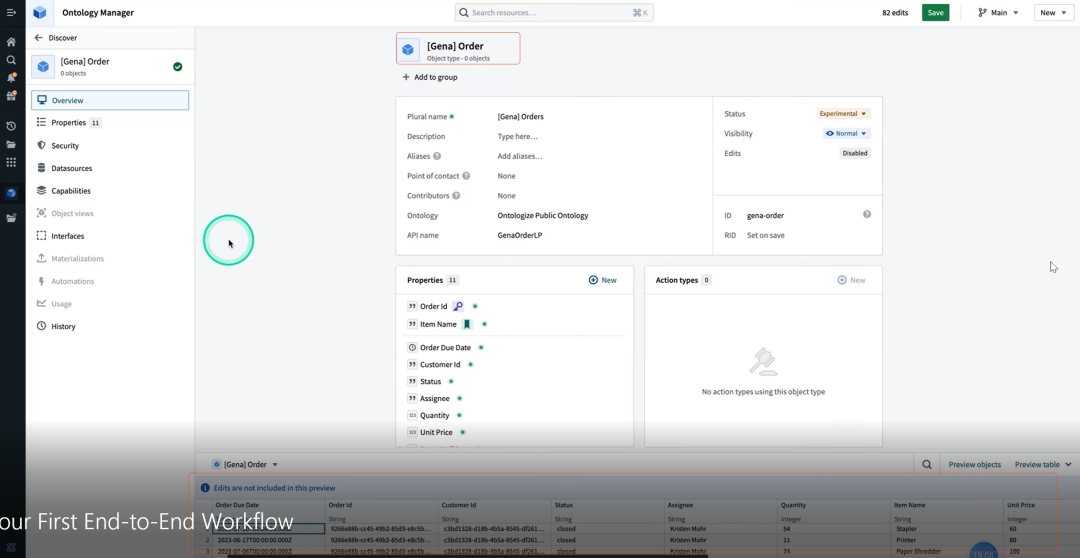Open the Preview table dropdown

click(1043, 464)
